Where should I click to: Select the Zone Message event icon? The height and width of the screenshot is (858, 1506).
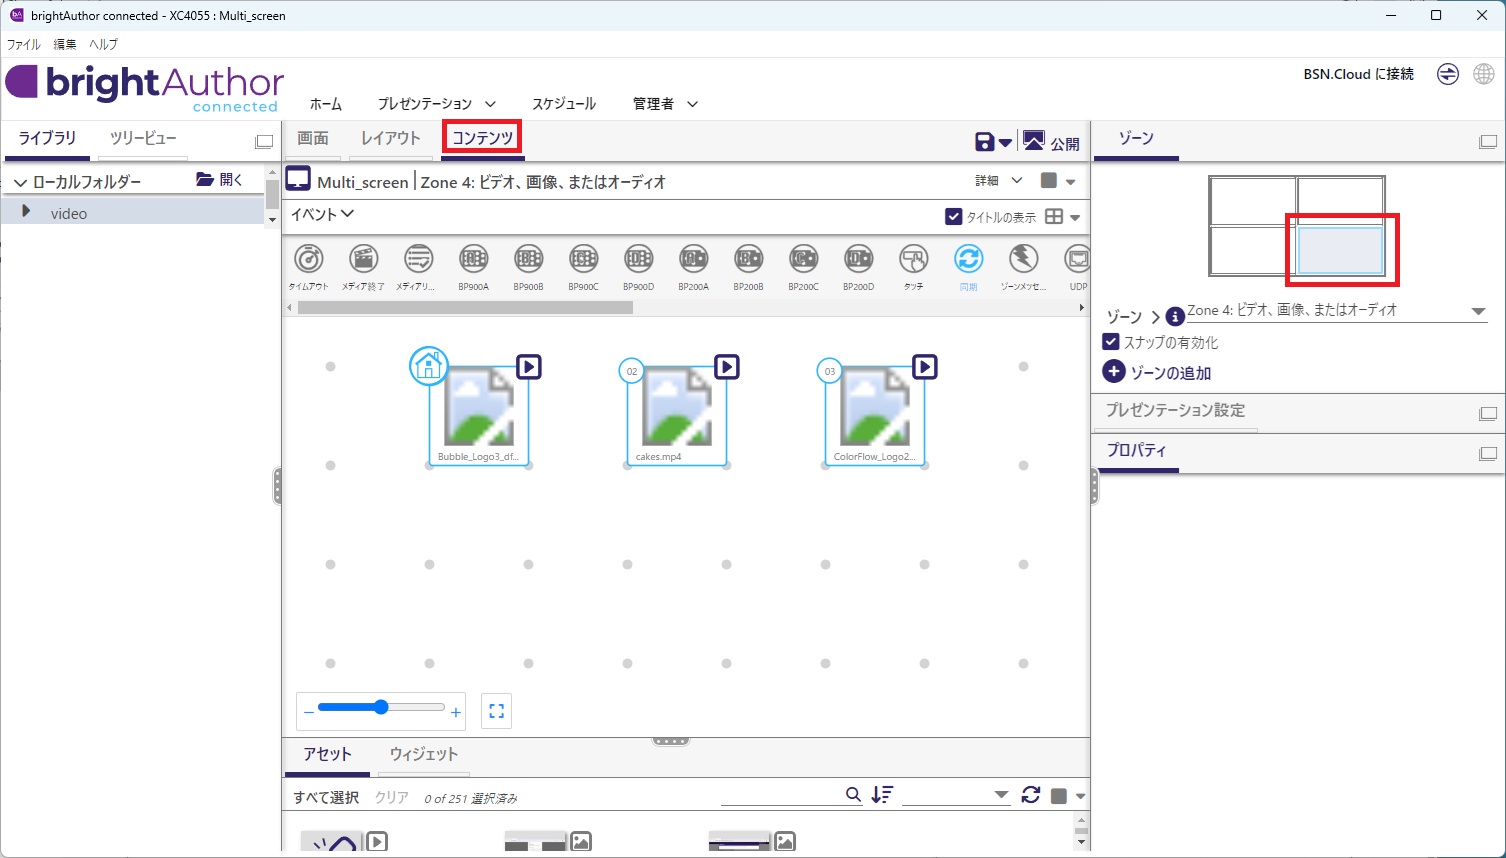click(1024, 259)
